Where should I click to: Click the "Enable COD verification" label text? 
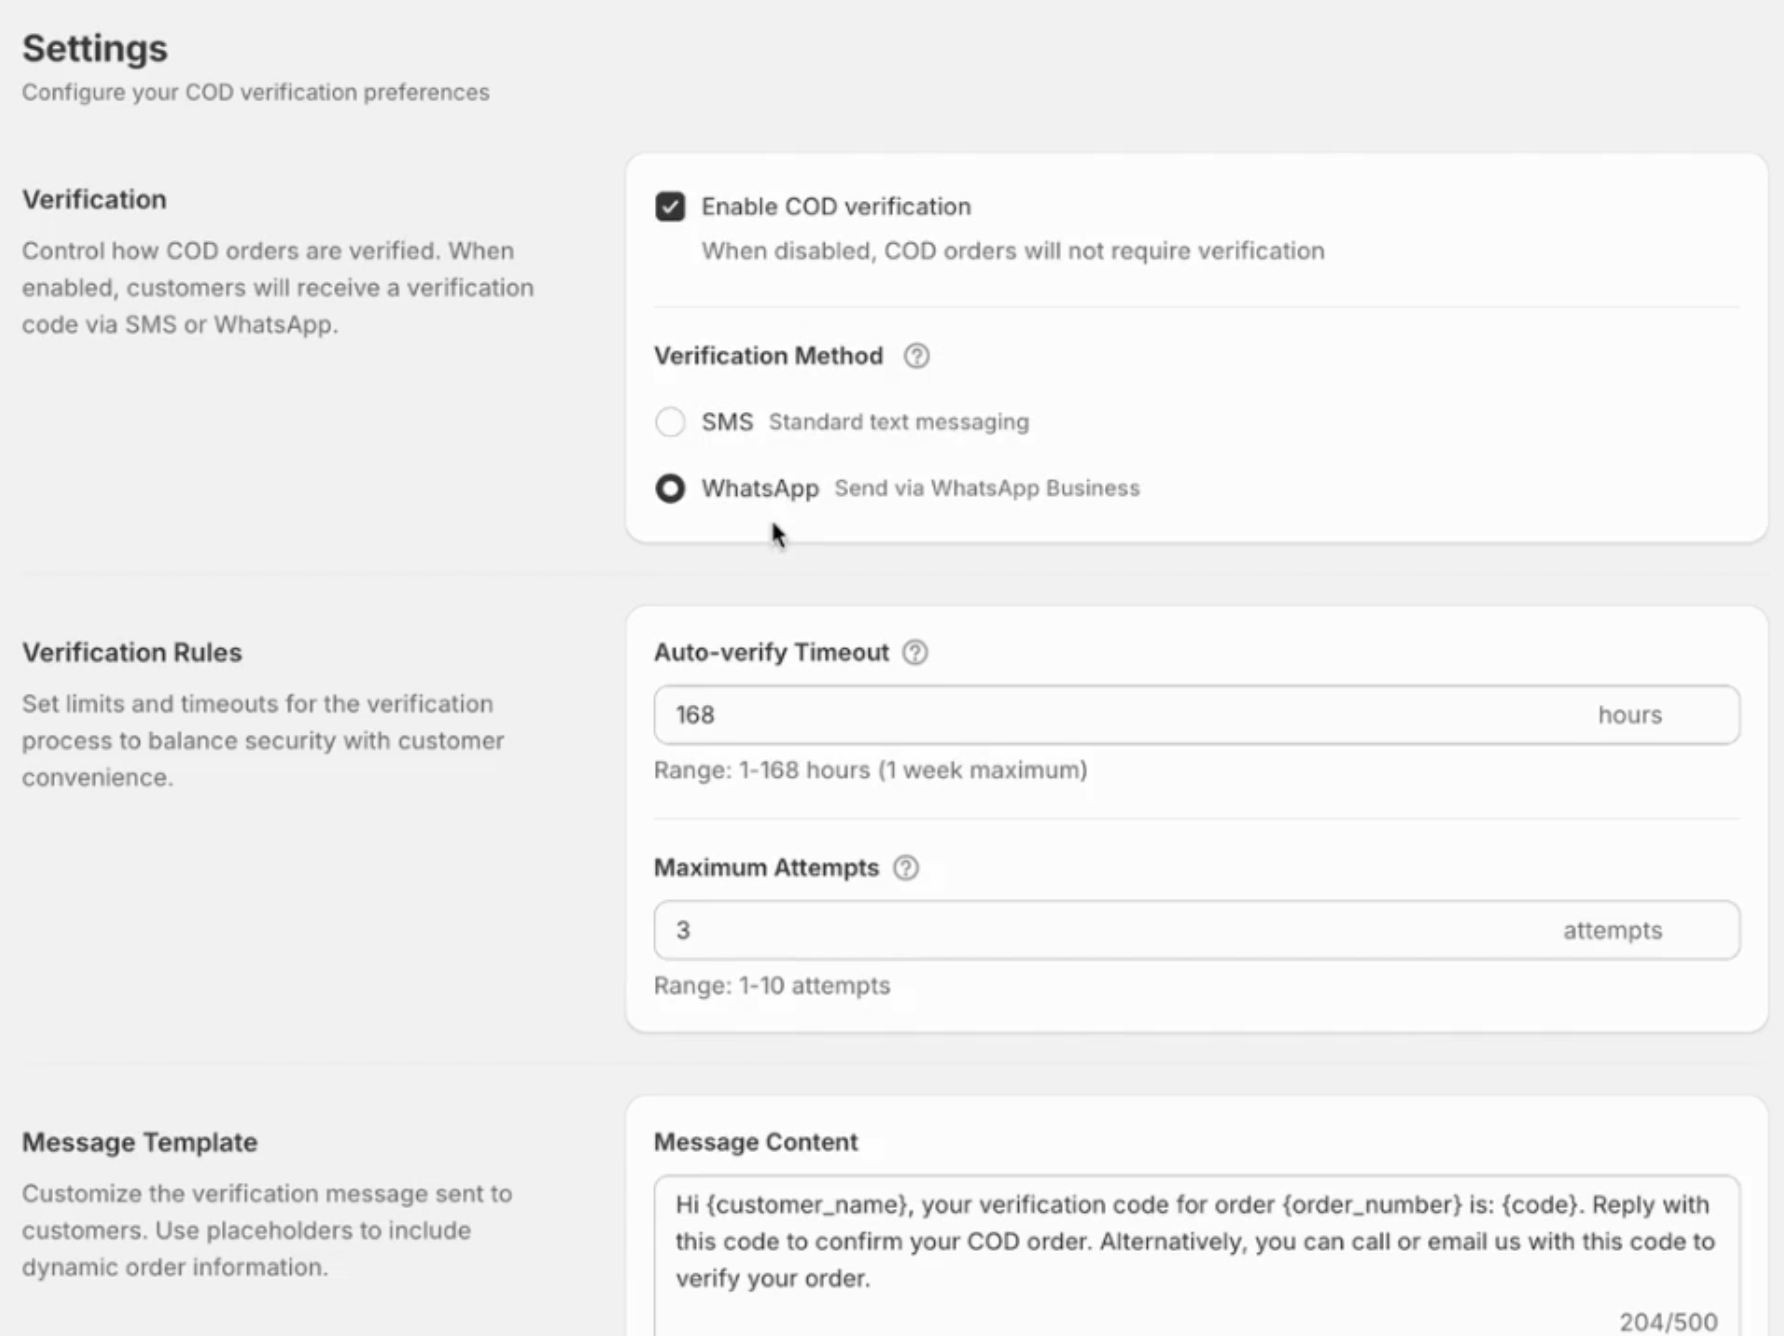click(836, 207)
